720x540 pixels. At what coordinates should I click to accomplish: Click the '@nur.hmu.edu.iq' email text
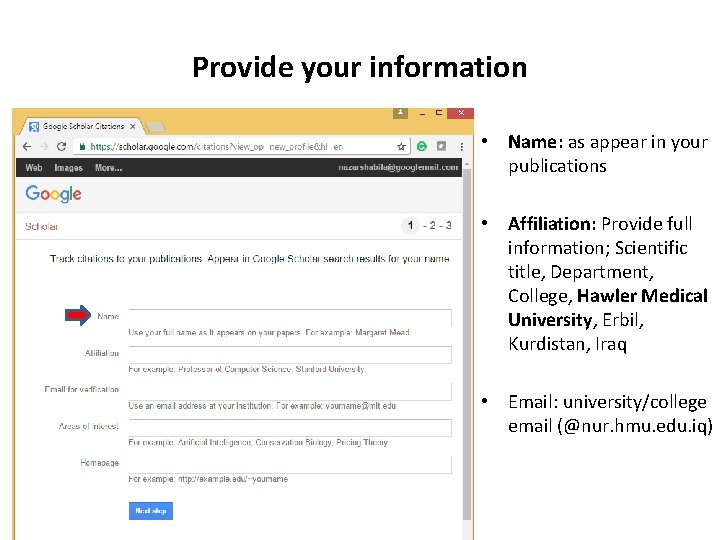638,426
